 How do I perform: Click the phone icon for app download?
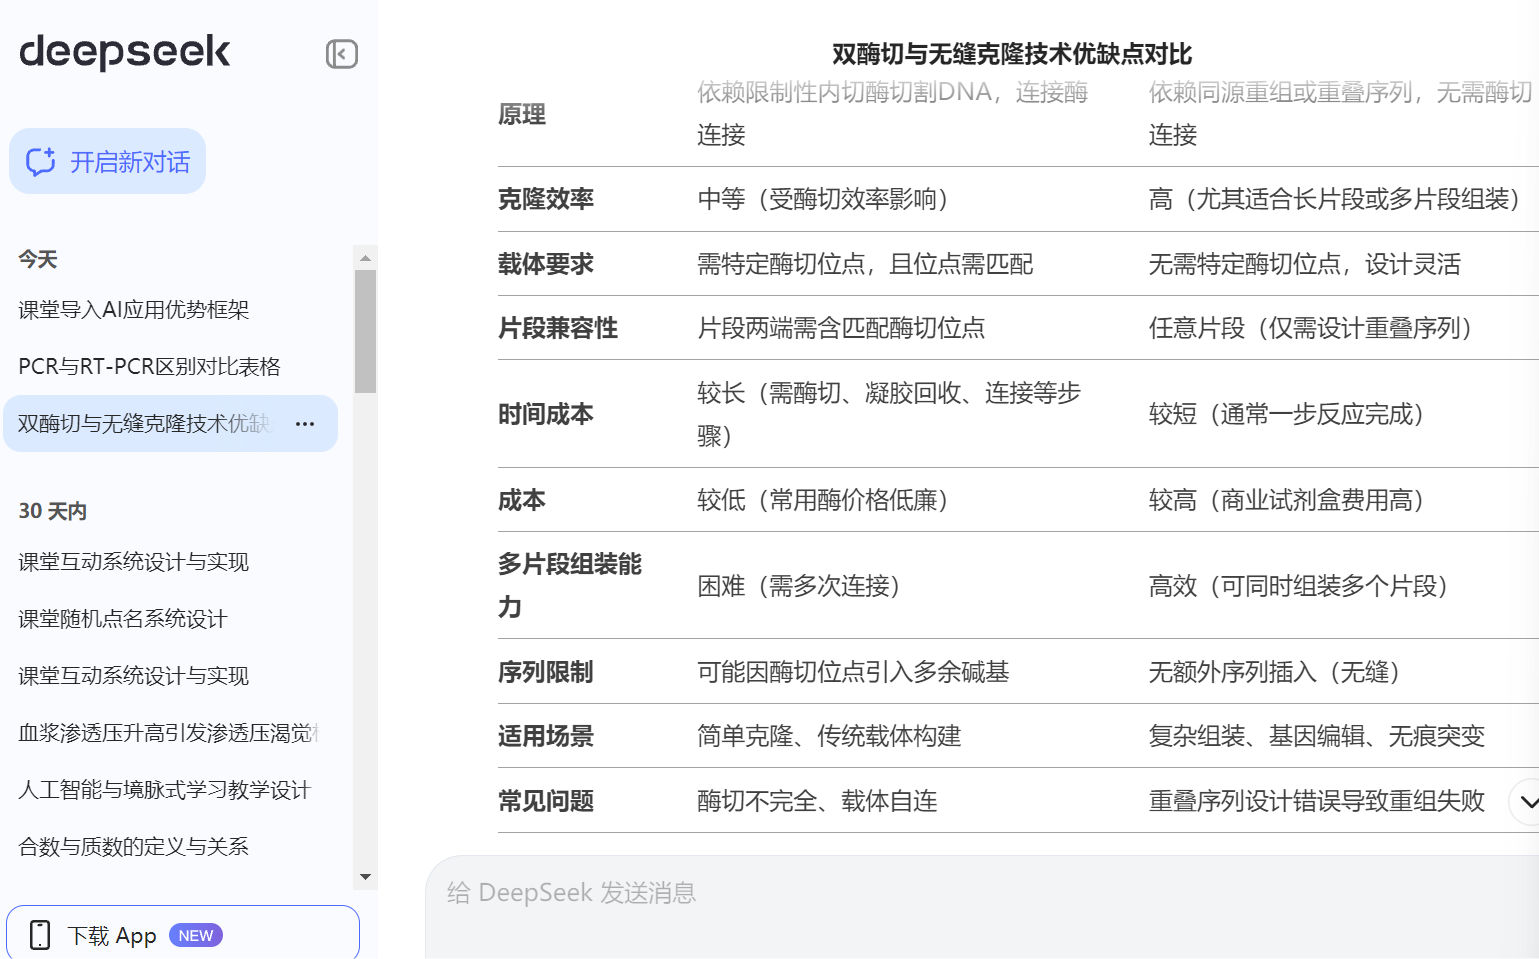coord(40,935)
